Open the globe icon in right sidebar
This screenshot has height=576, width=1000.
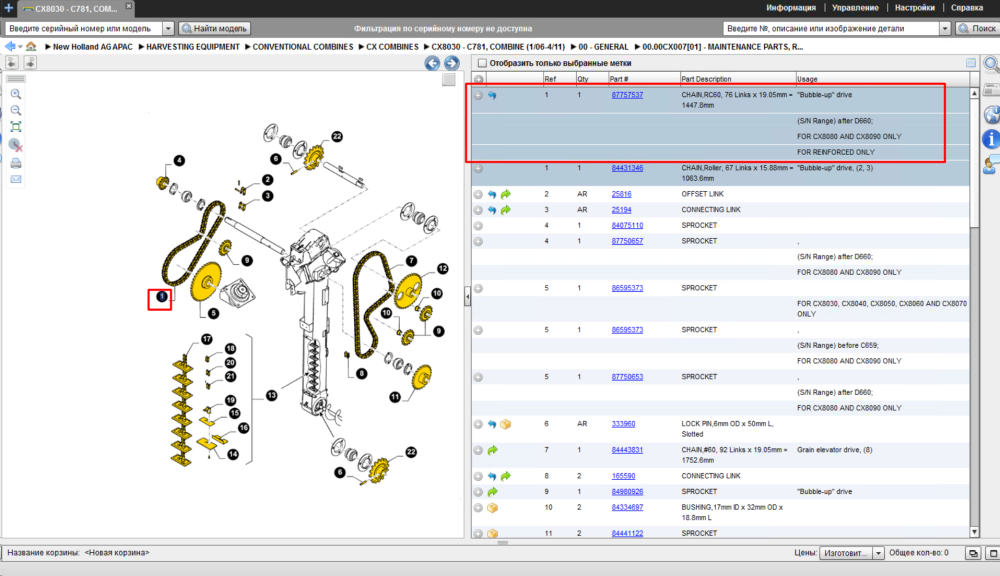pos(991,115)
